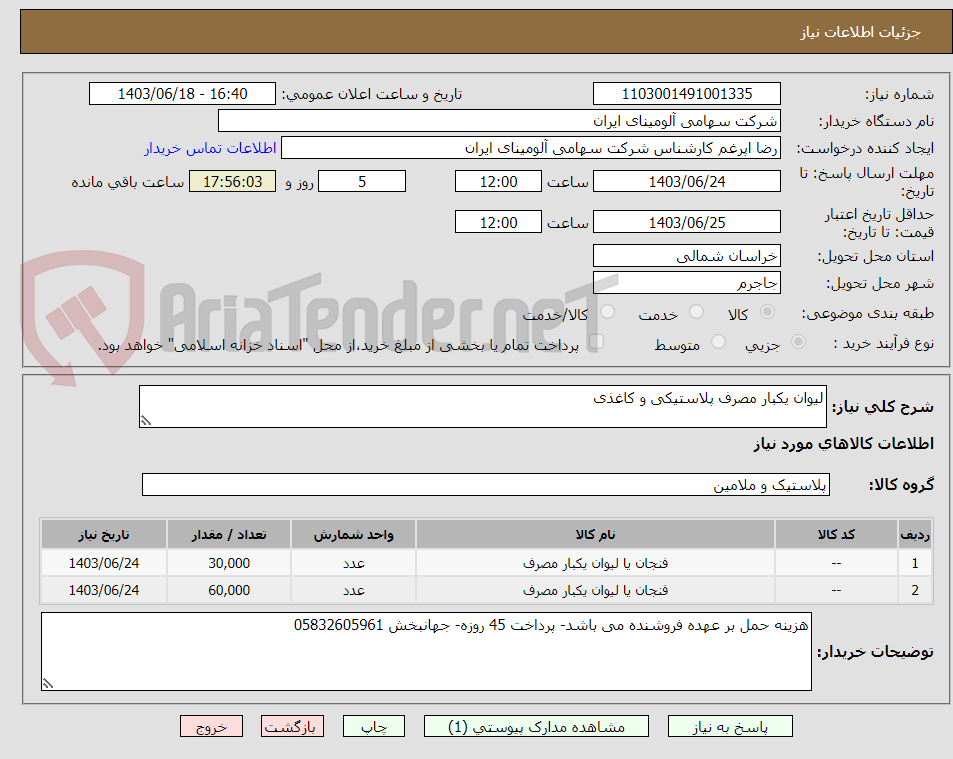
Task: Click the واحد شمارش column header
Action: (354, 535)
